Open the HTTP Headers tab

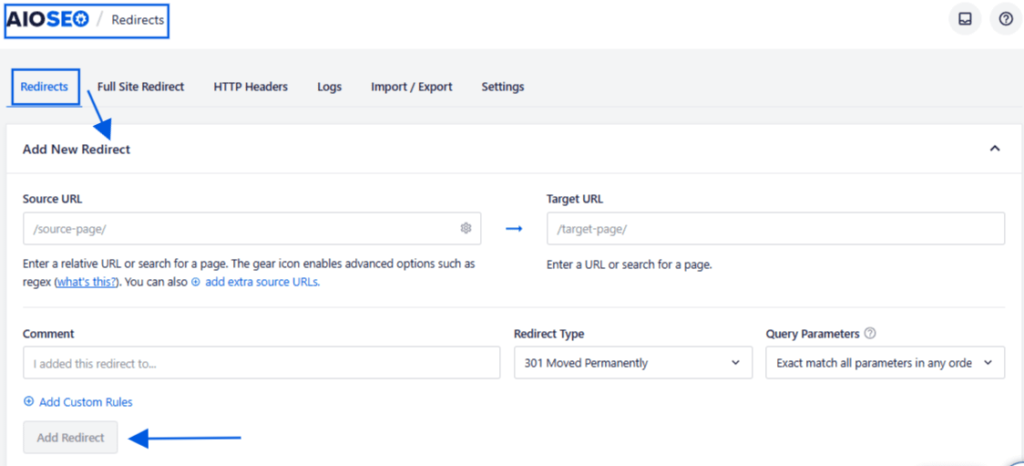tap(251, 87)
